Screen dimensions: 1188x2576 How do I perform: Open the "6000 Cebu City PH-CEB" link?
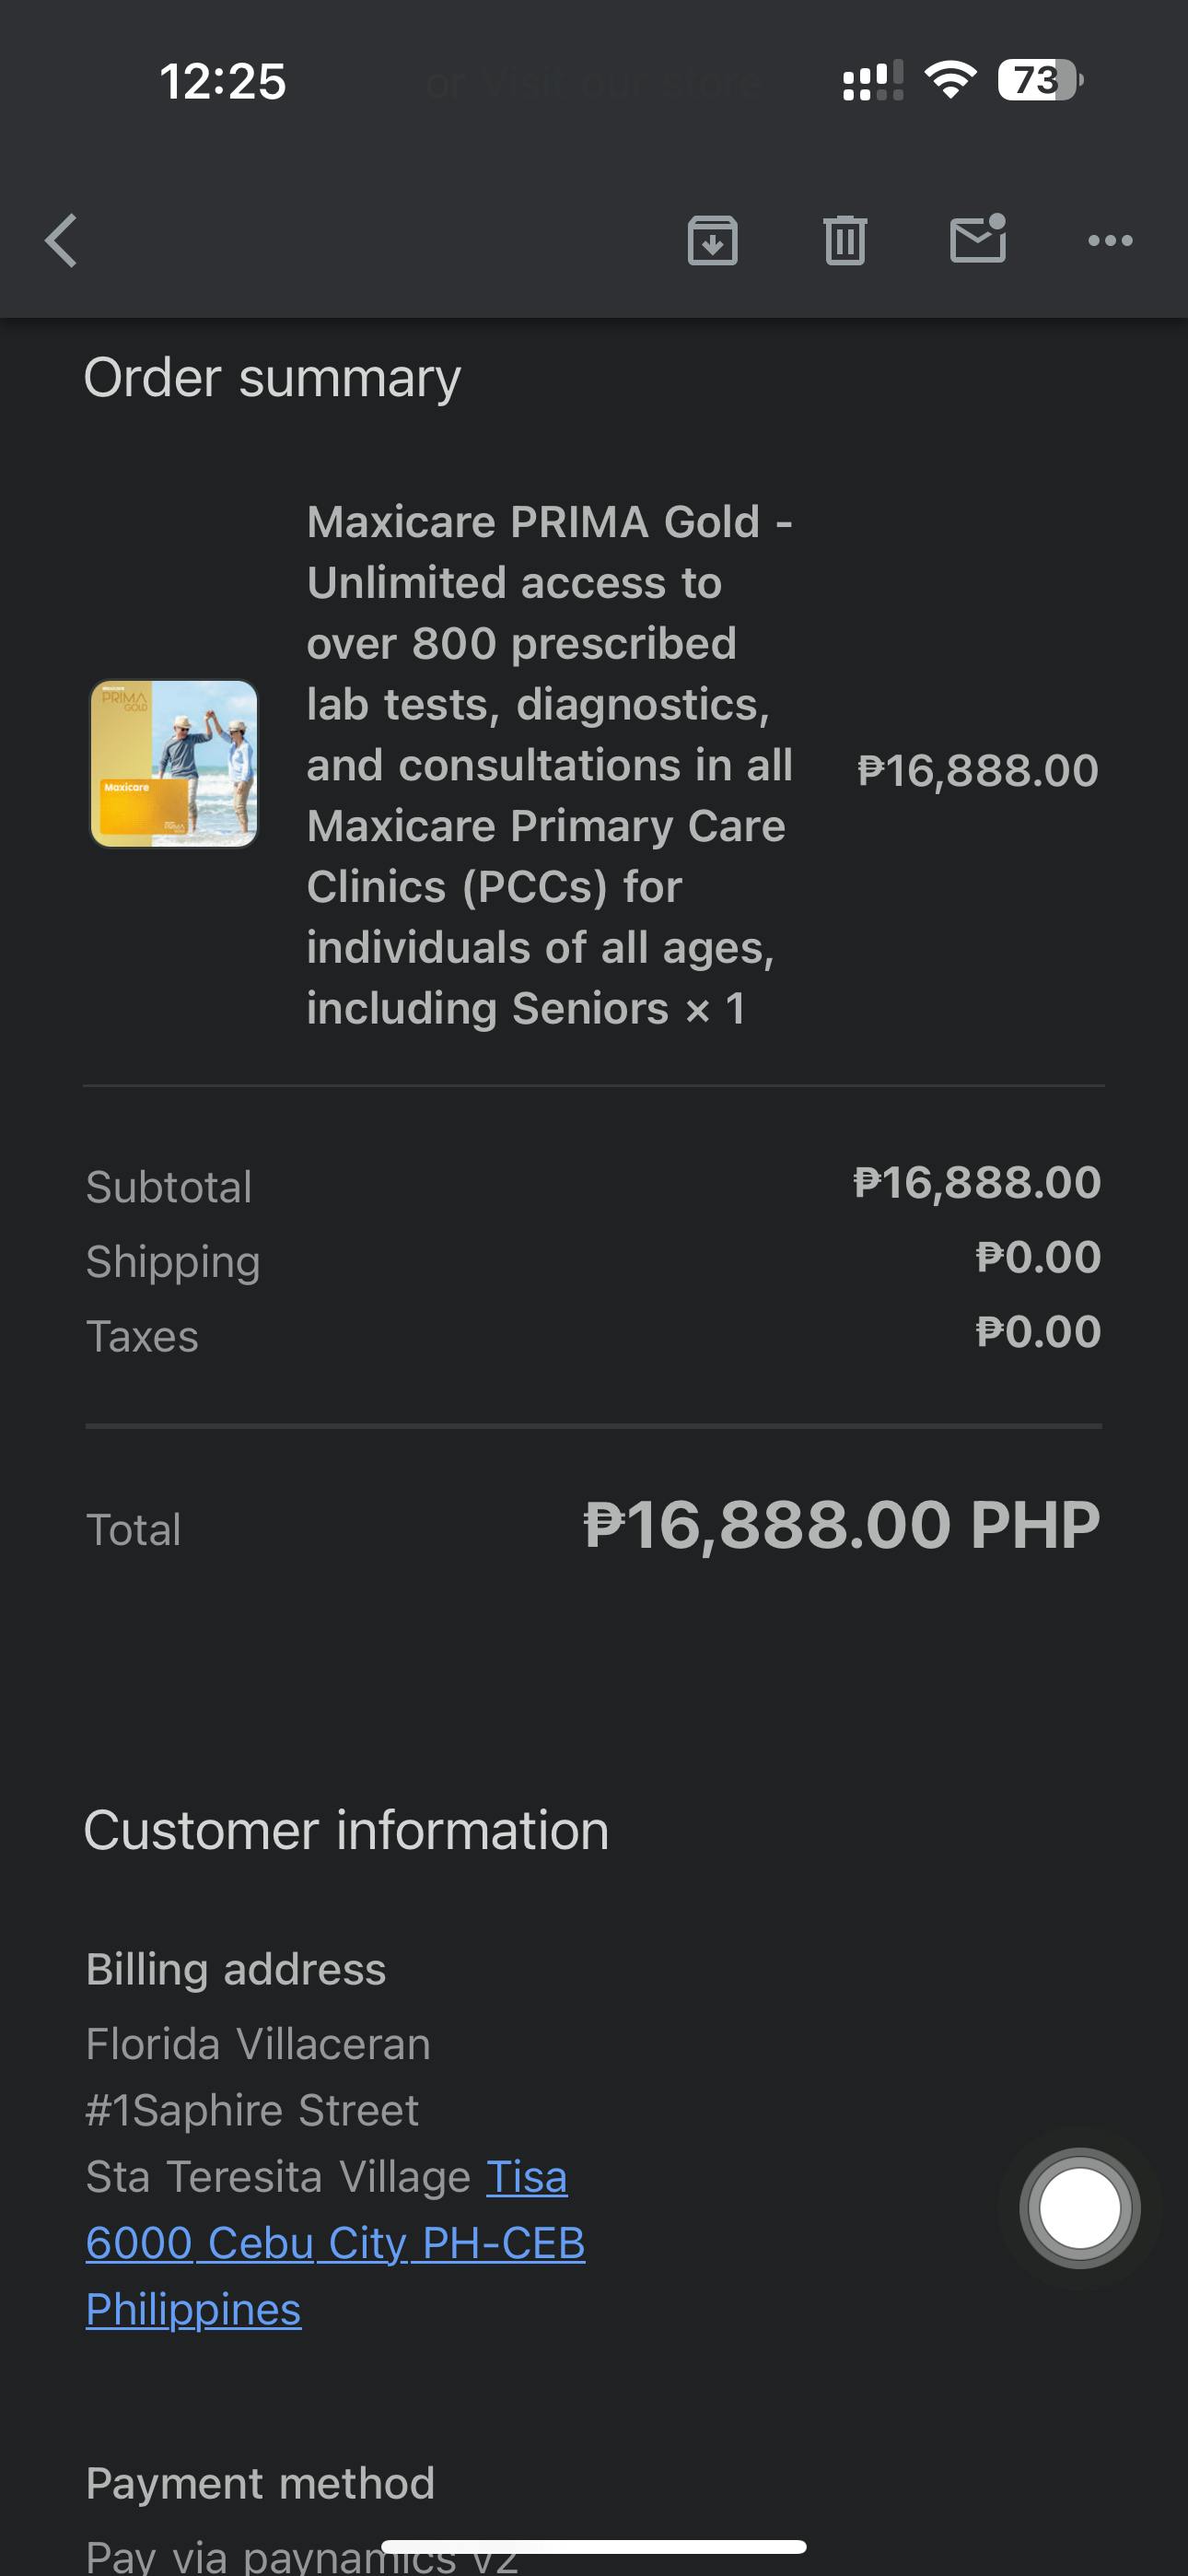pos(335,2243)
